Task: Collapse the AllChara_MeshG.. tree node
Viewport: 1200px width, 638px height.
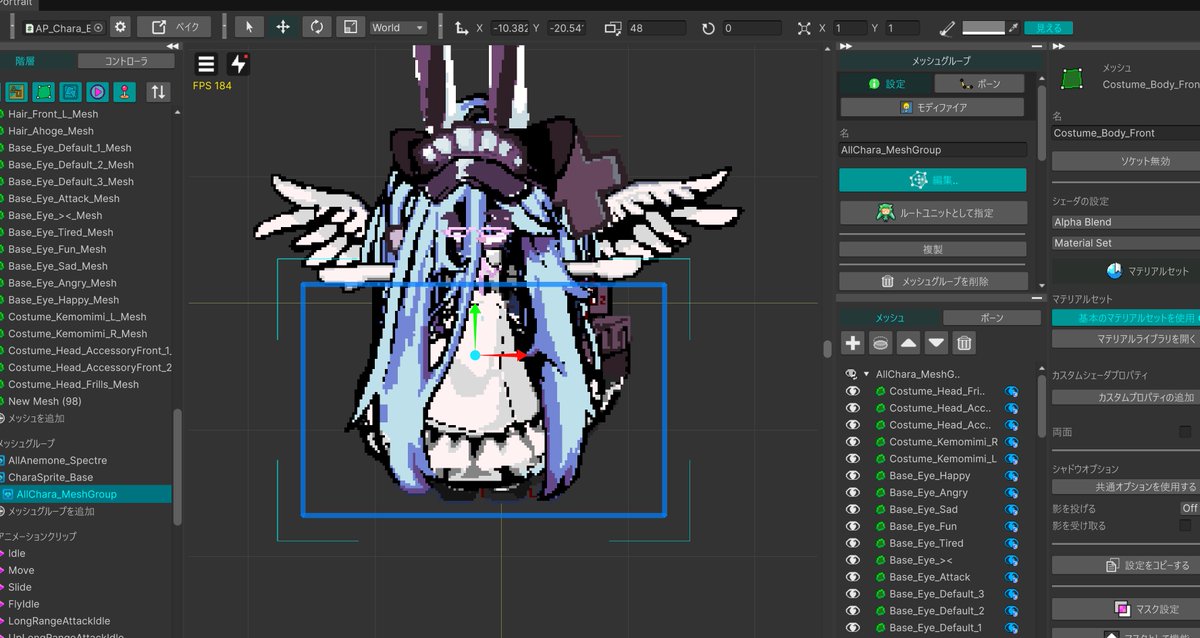Action: [866, 374]
